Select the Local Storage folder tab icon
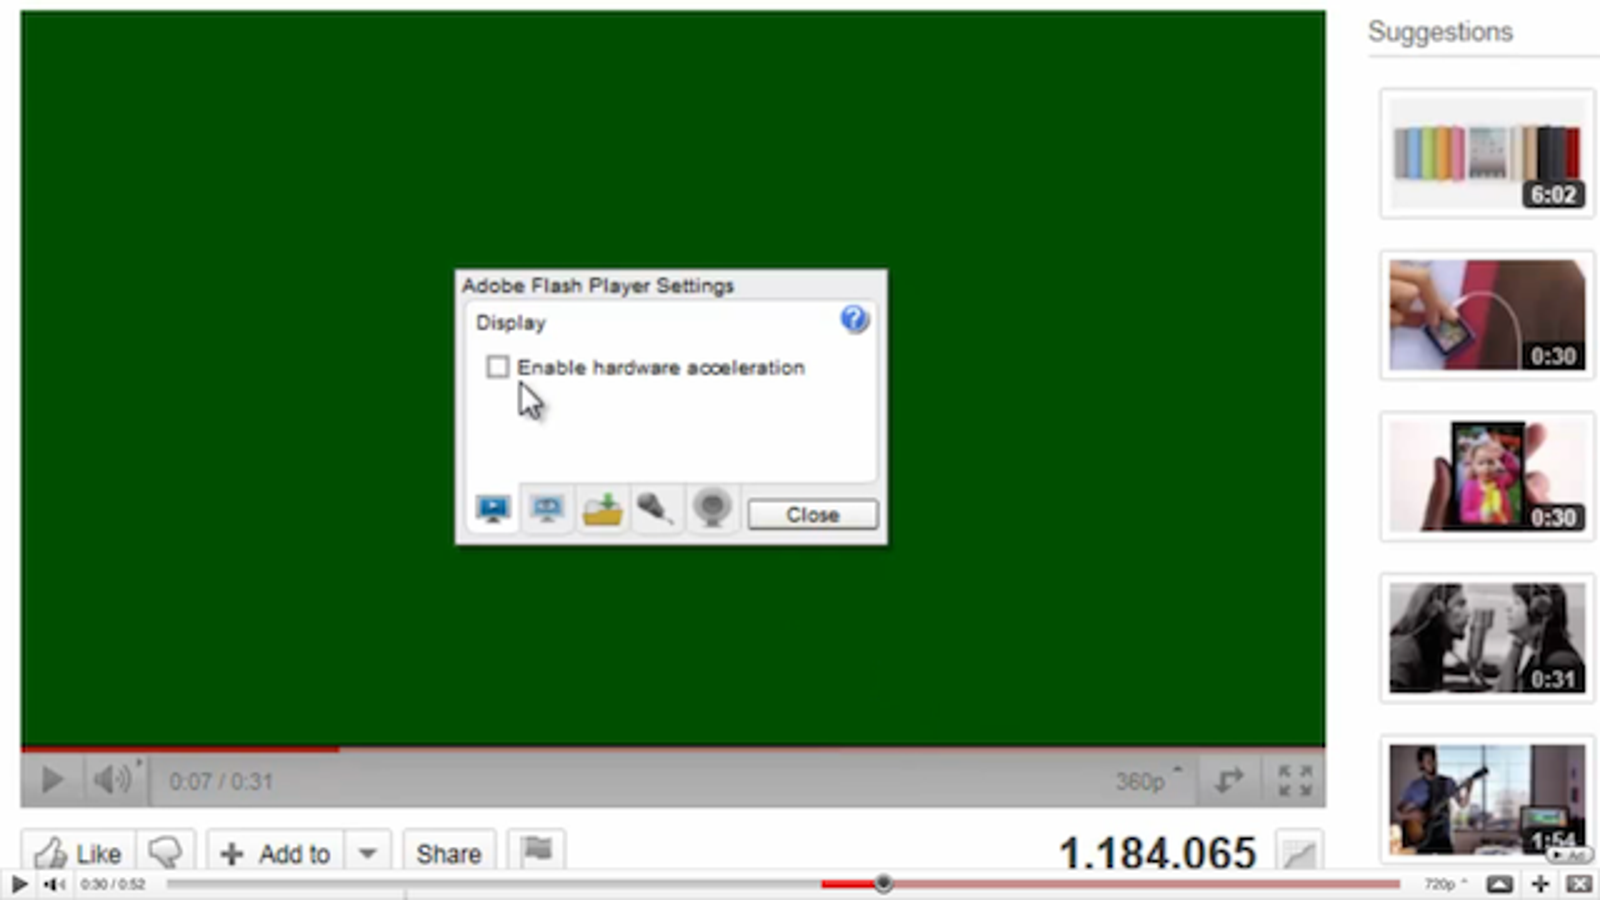1600x900 pixels. click(602, 509)
